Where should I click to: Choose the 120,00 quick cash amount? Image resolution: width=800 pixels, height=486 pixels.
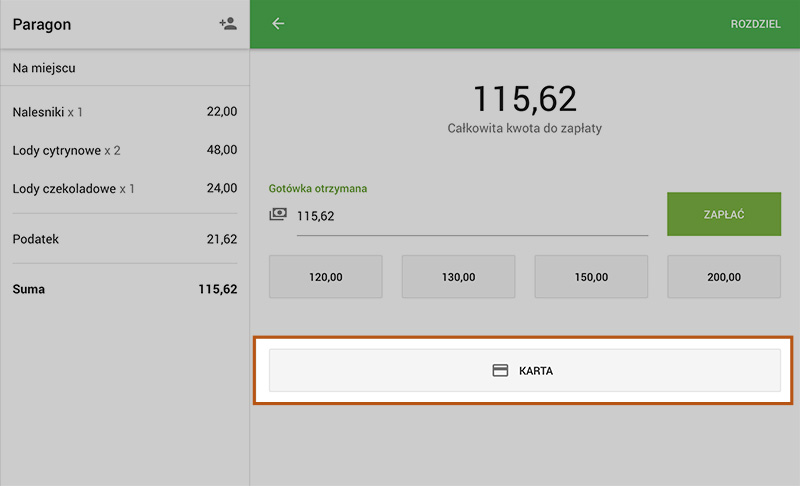tap(325, 277)
